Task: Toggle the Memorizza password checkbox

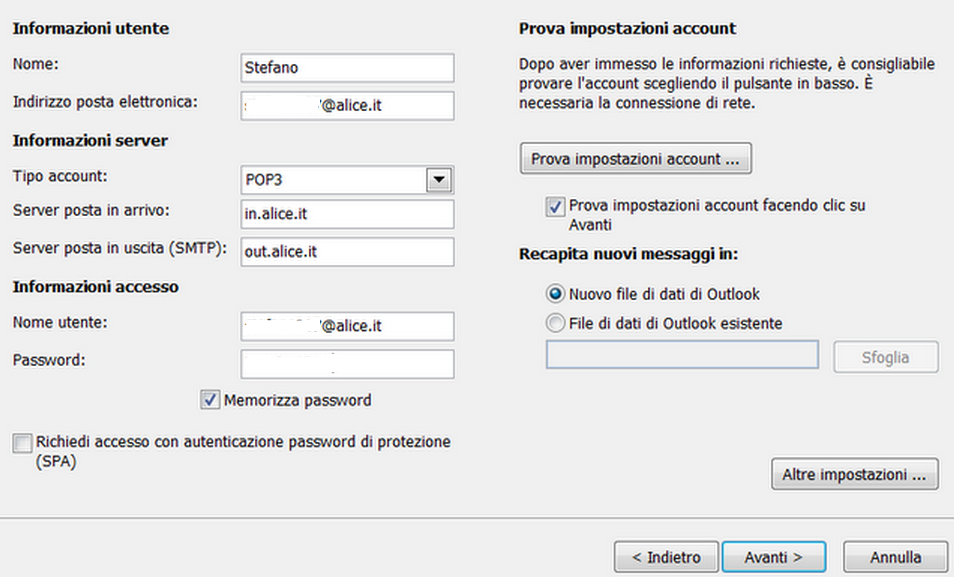Action: pyautogui.click(x=211, y=400)
